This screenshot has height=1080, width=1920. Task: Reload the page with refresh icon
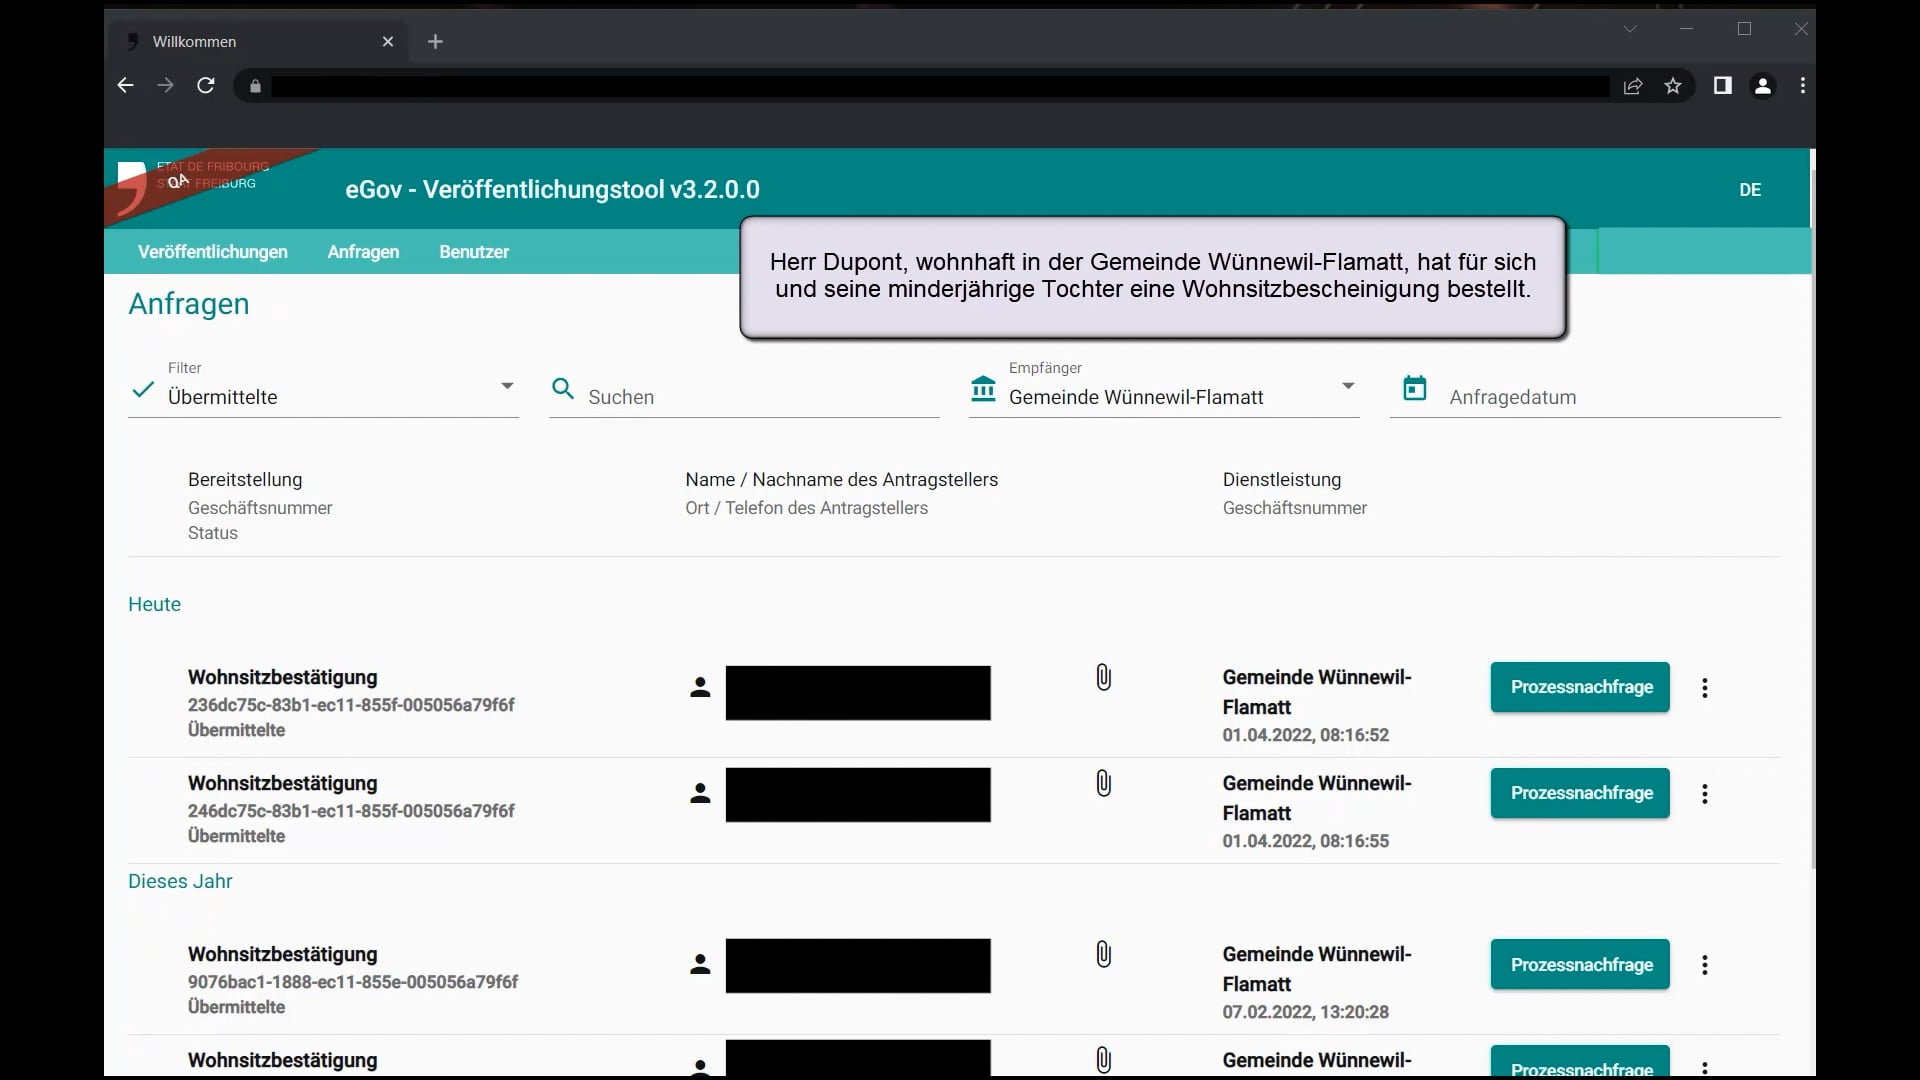tap(206, 86)
